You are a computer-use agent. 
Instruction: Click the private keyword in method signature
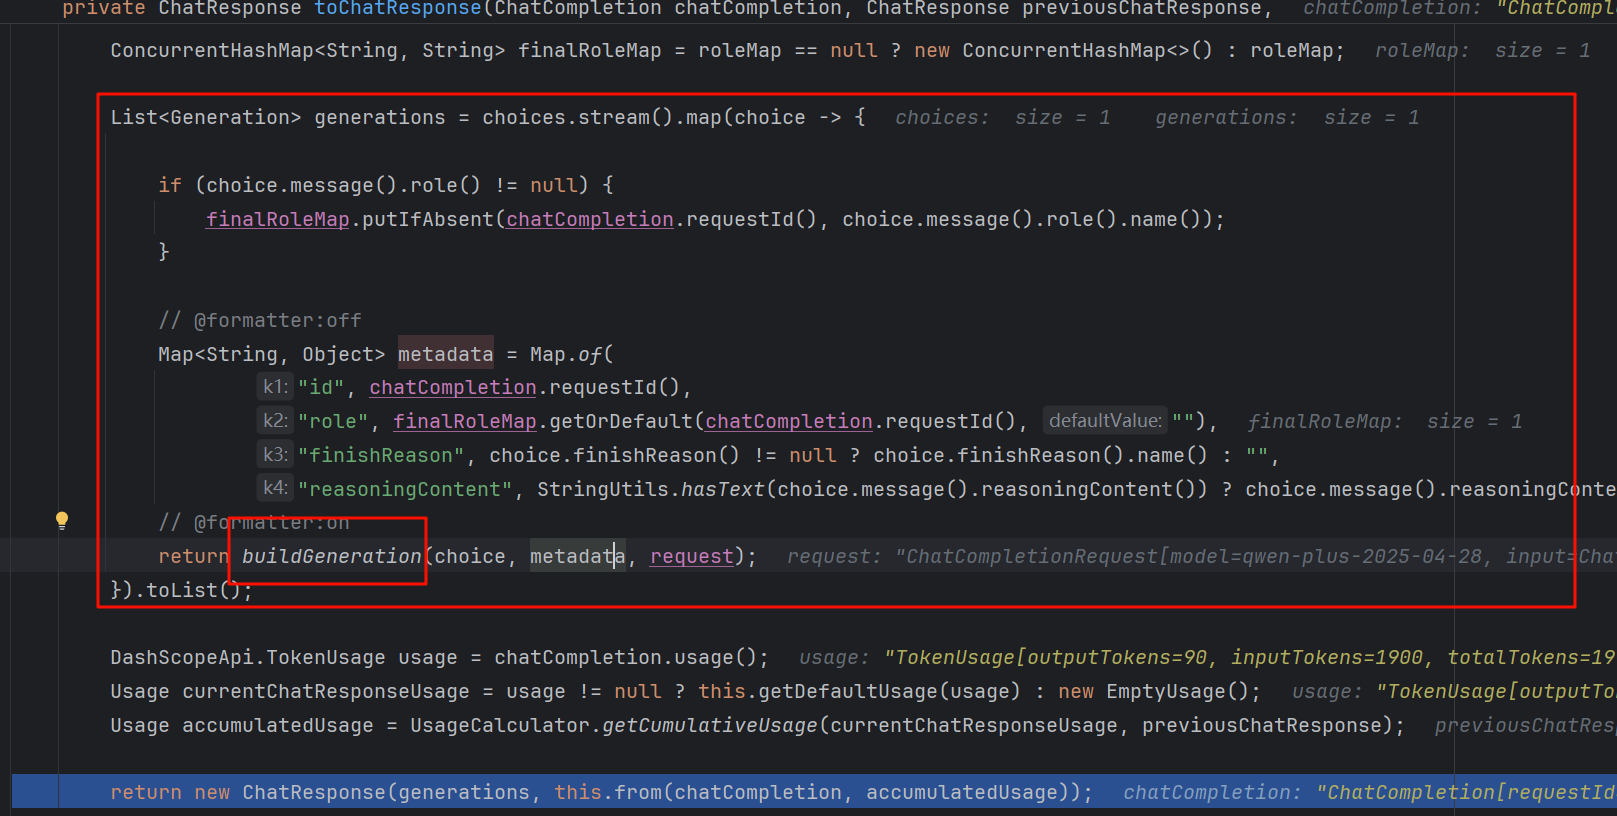point(104,9)
